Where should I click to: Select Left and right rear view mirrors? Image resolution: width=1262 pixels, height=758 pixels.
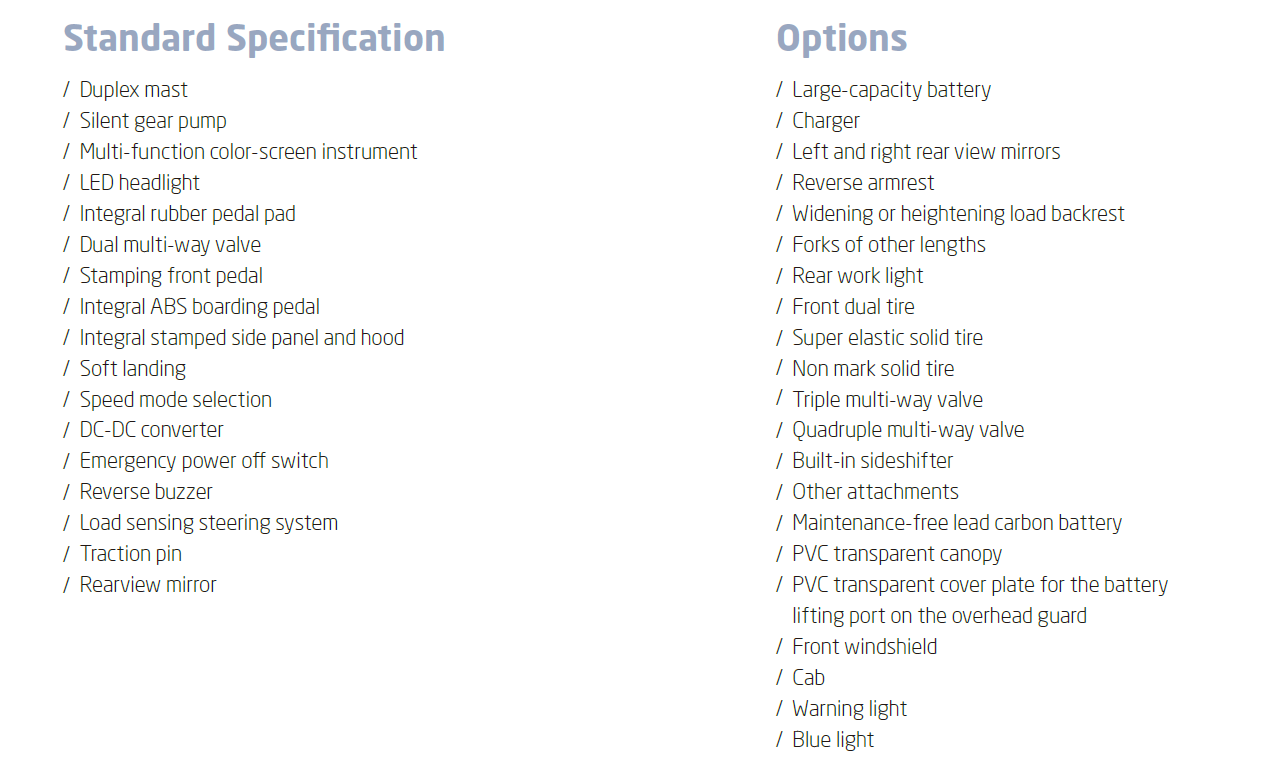(926, 152)
